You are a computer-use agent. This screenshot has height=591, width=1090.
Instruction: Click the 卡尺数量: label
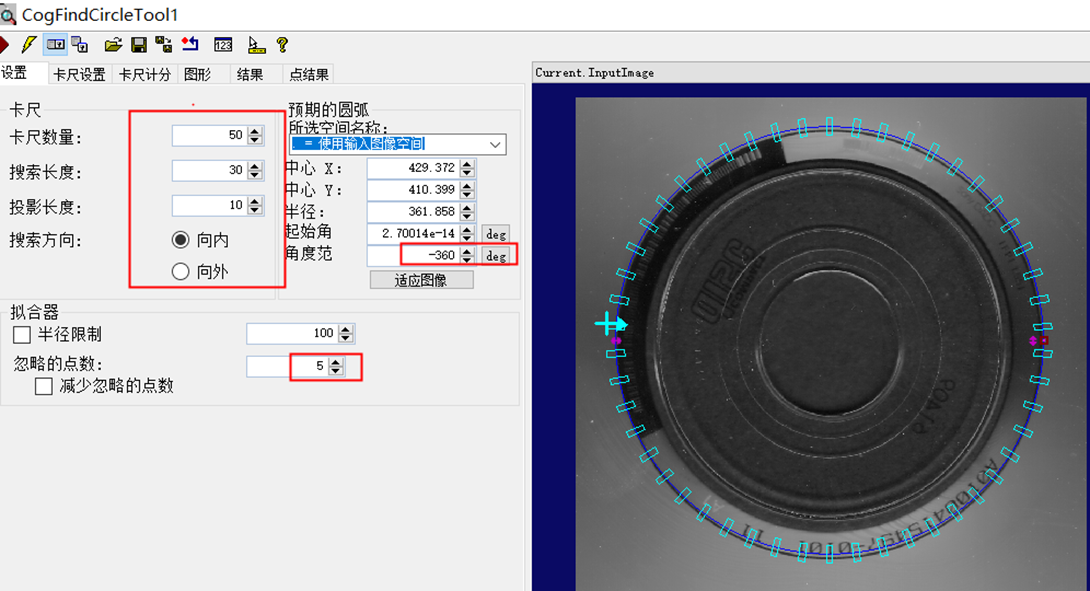pos(46,137)
